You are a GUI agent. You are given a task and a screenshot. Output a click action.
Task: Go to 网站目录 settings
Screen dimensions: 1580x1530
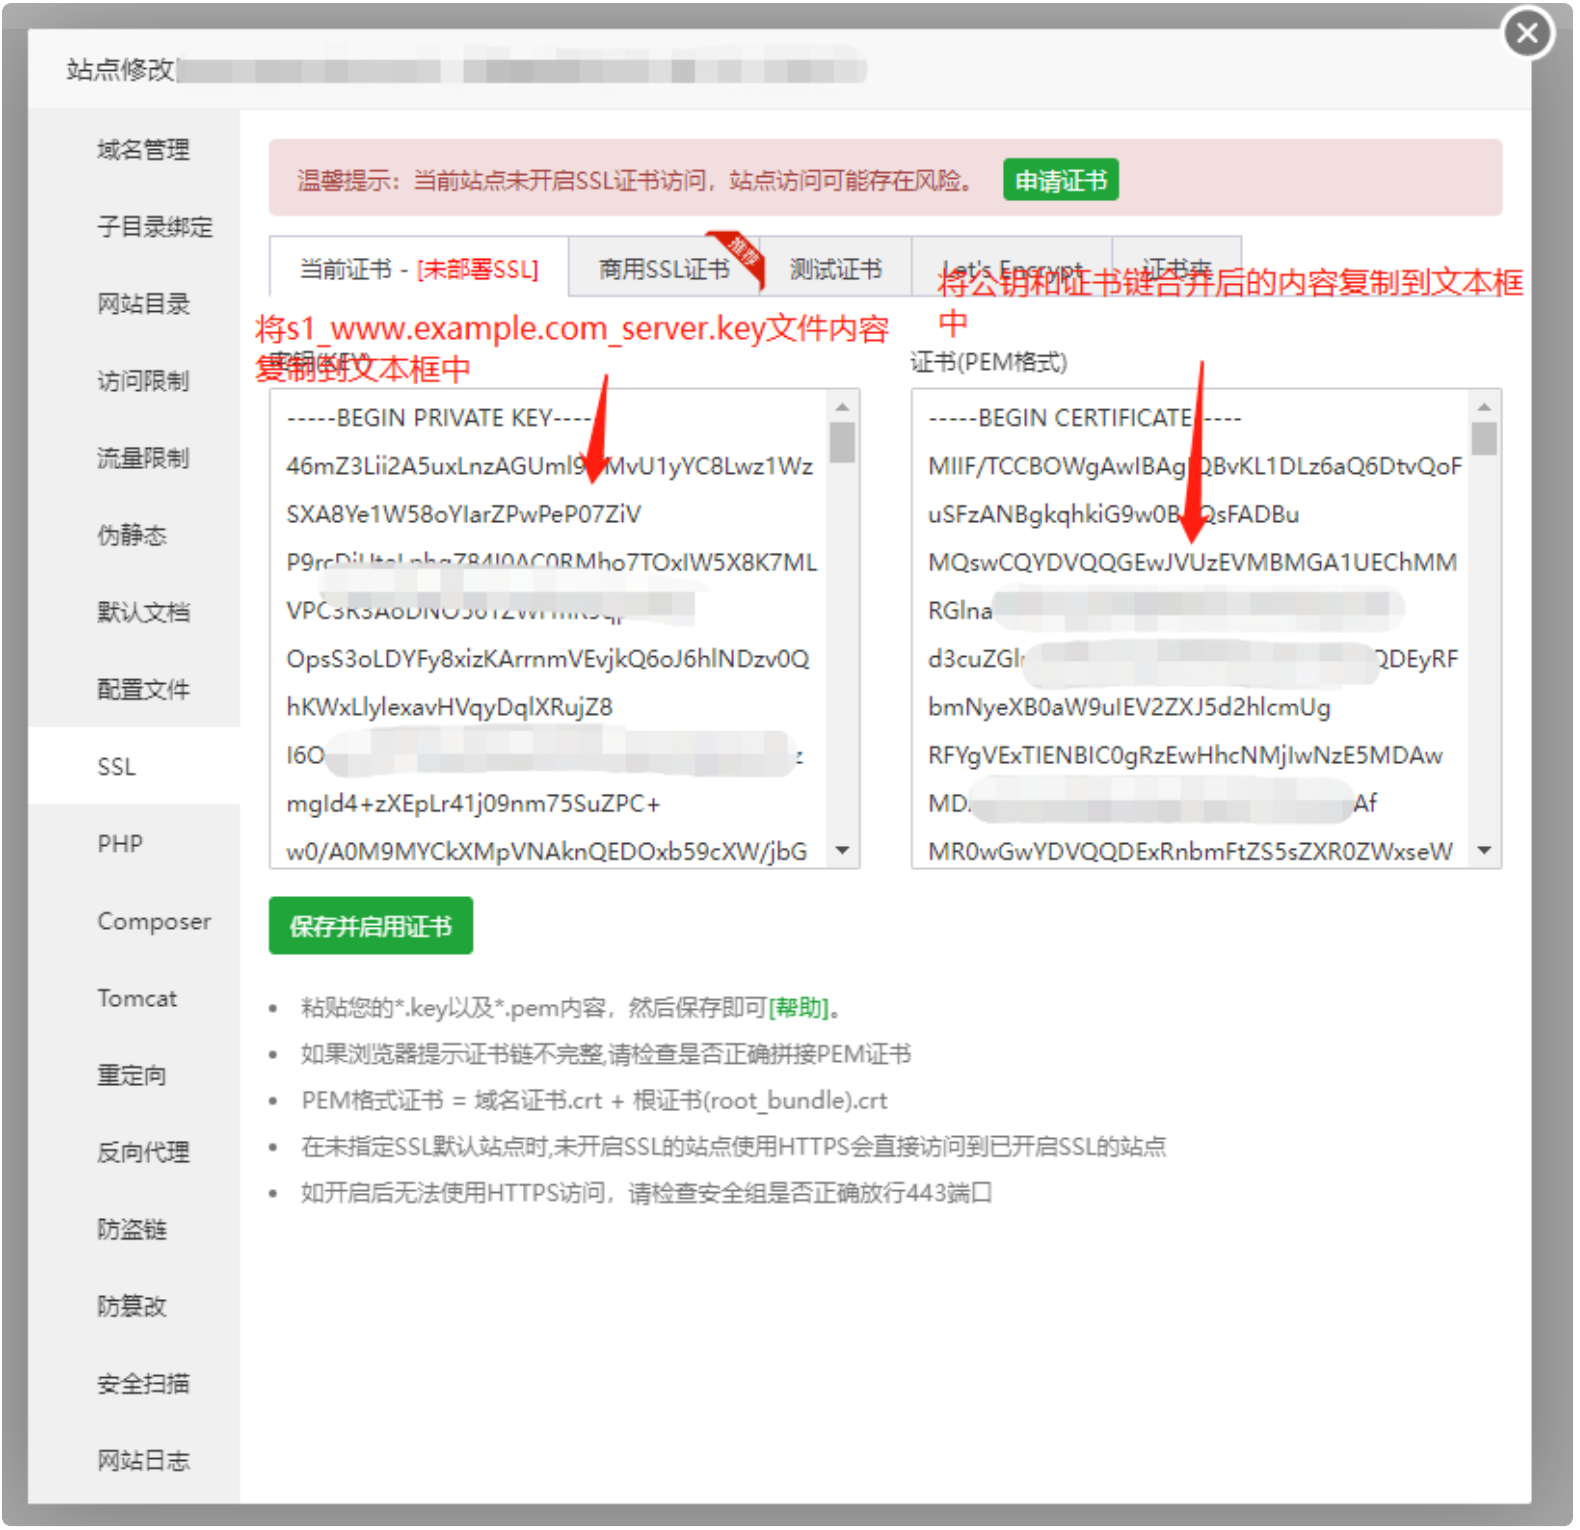pos(143,304)
